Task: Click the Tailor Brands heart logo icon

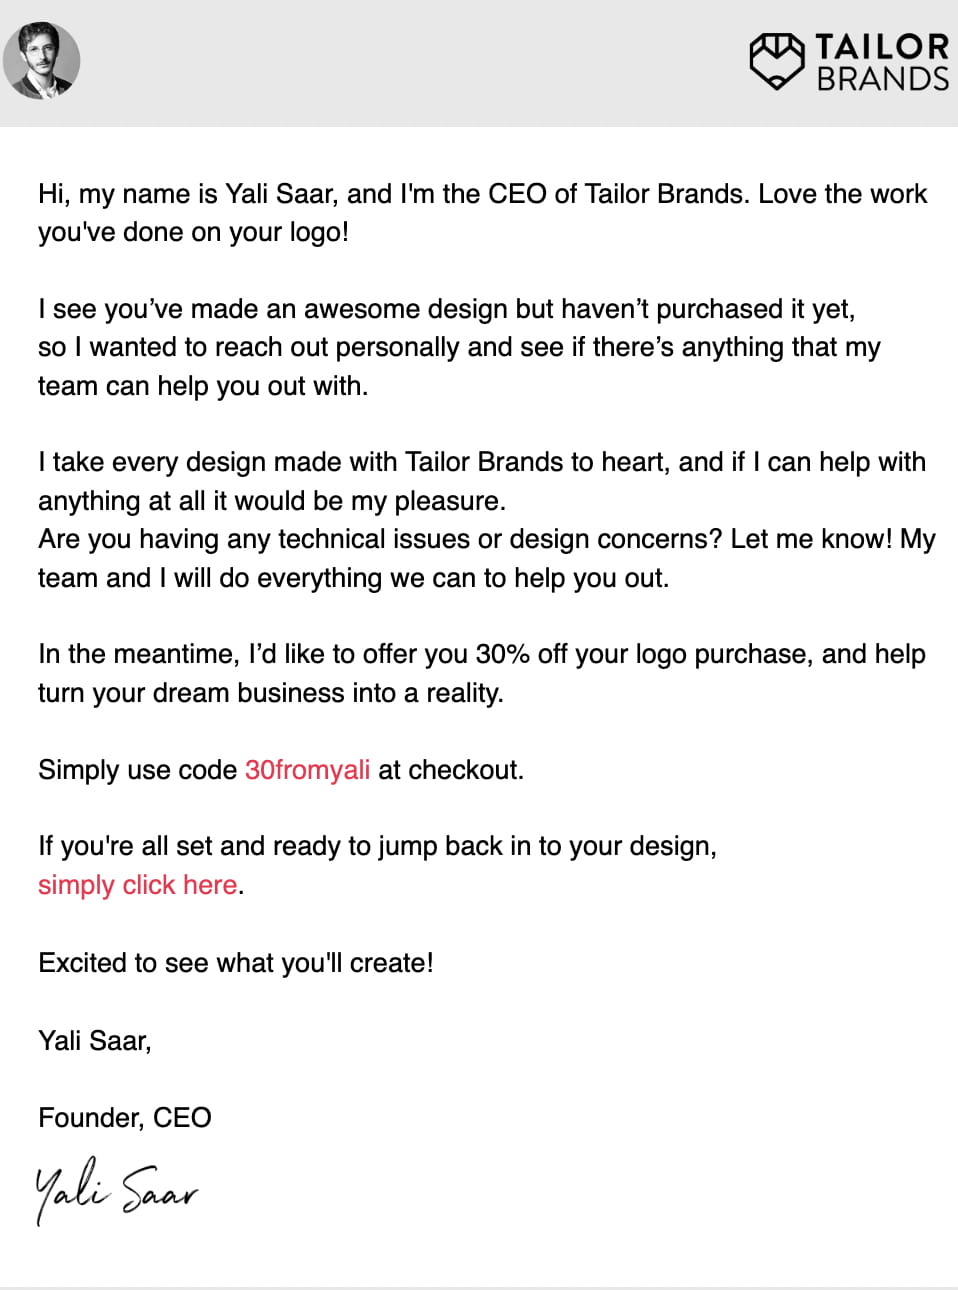Action: click(777, 60)
